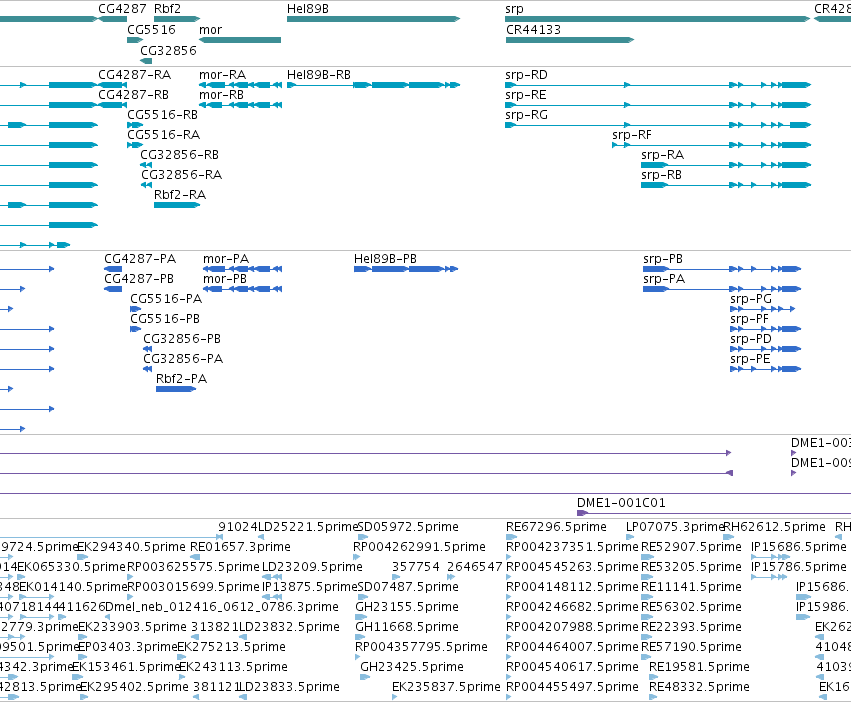Select the CG4287-PA protein feature

click(113, 269)
